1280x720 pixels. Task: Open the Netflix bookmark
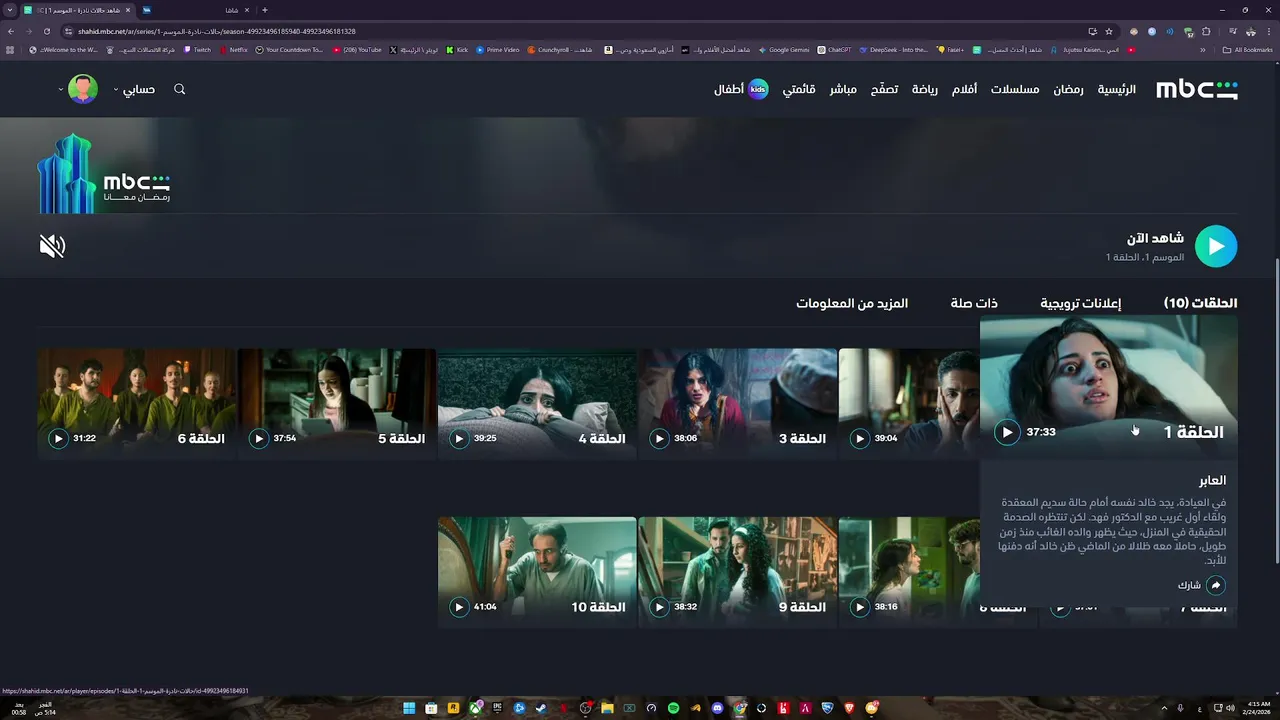(x=233, y=50)
